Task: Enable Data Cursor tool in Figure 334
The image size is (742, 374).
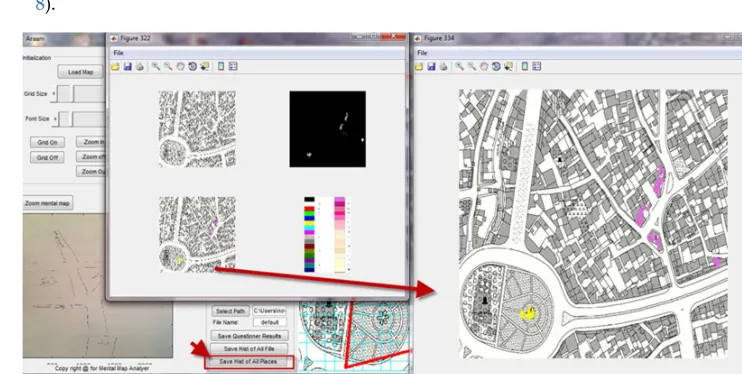Action: click(x=508, y=67)
